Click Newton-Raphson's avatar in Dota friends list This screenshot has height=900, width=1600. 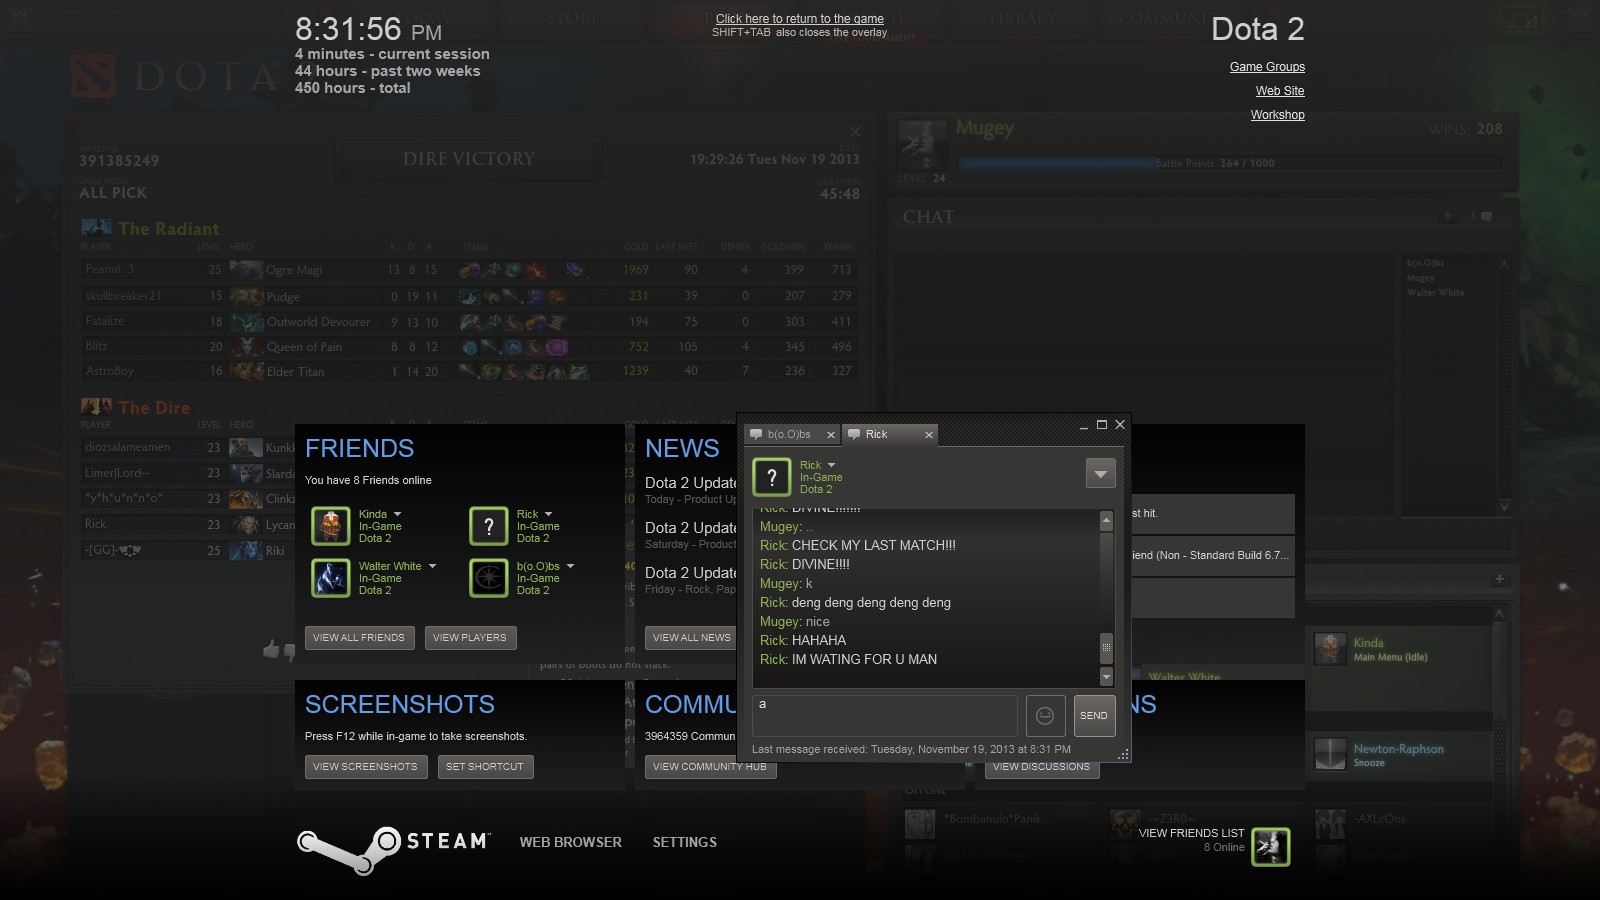1330,754
